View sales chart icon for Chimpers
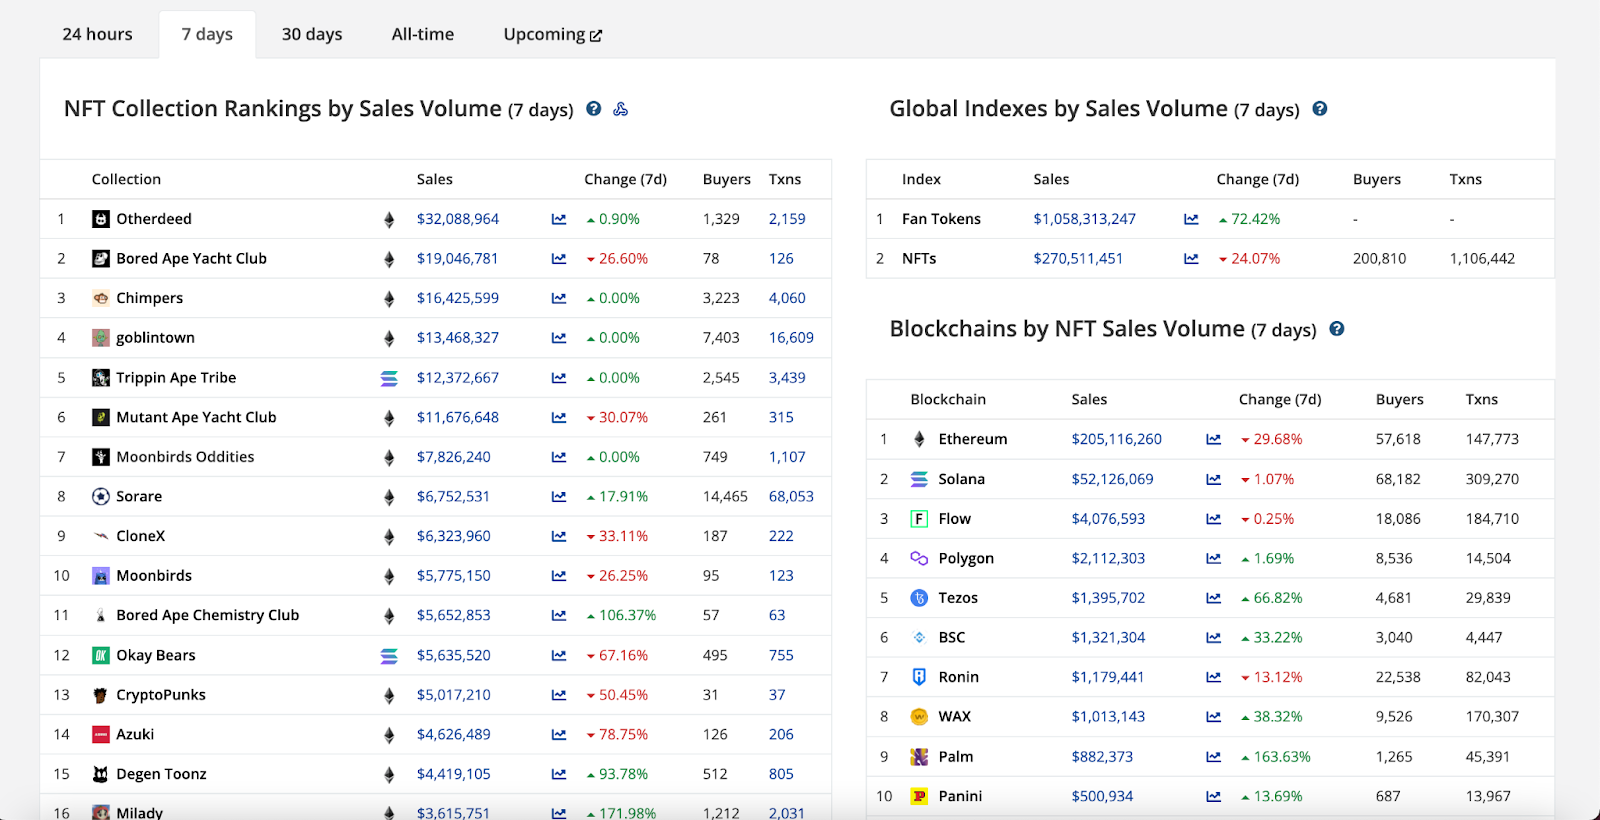1600x820 pixels. point(559,298)
